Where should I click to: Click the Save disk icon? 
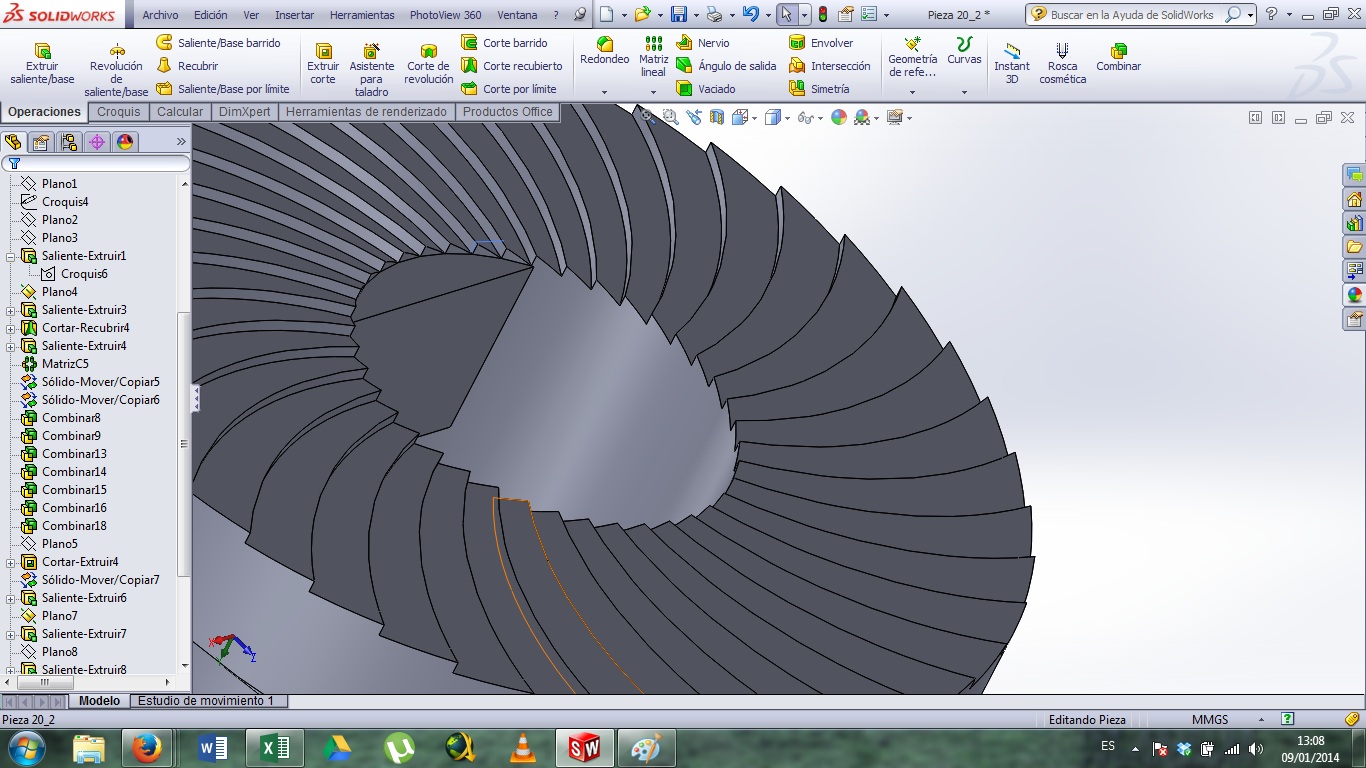pyautogui.click(x=678, y=14)
